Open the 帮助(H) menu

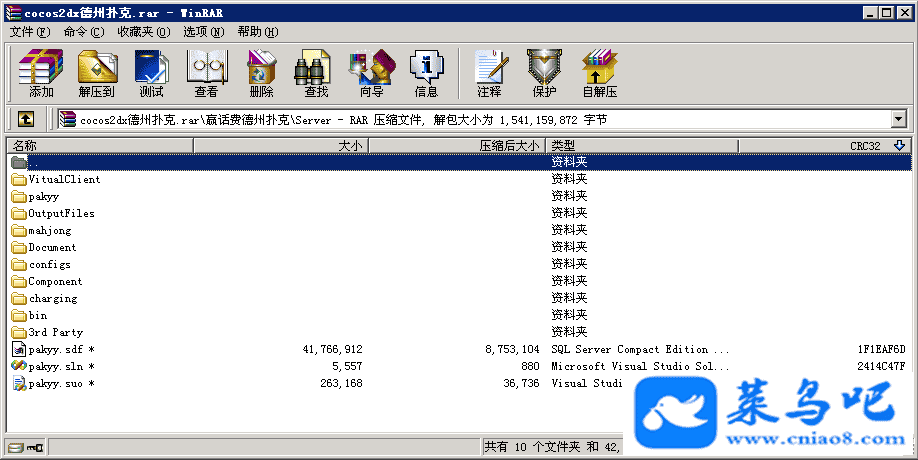click(258, 32)
